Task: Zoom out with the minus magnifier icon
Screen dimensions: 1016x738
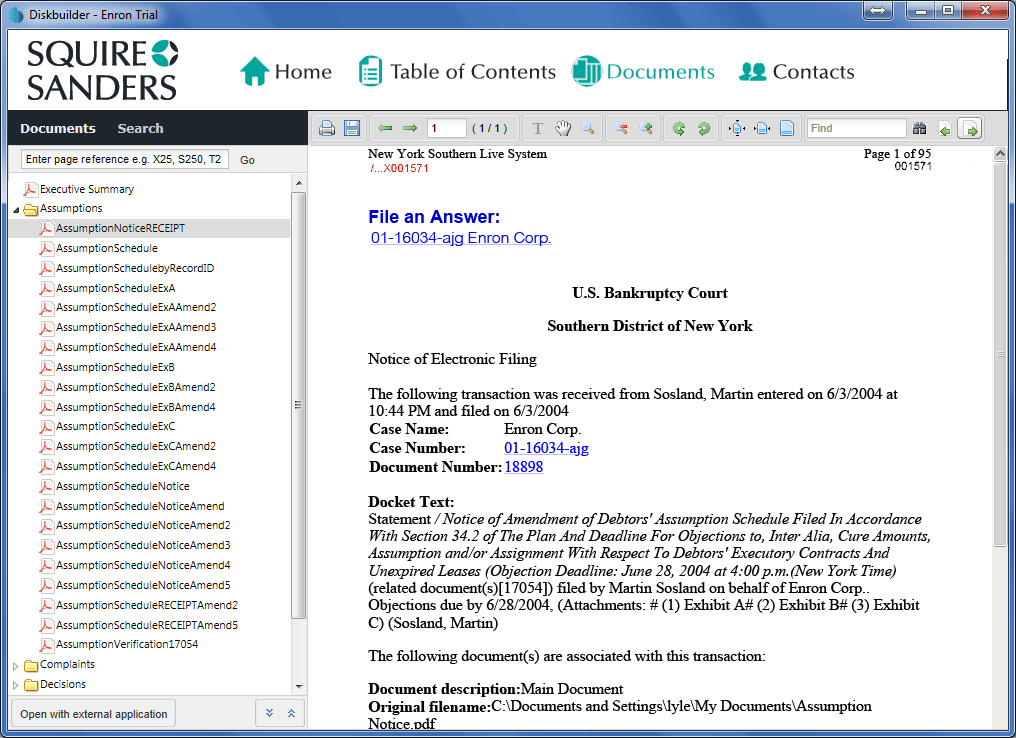Action: coord(621,128)
